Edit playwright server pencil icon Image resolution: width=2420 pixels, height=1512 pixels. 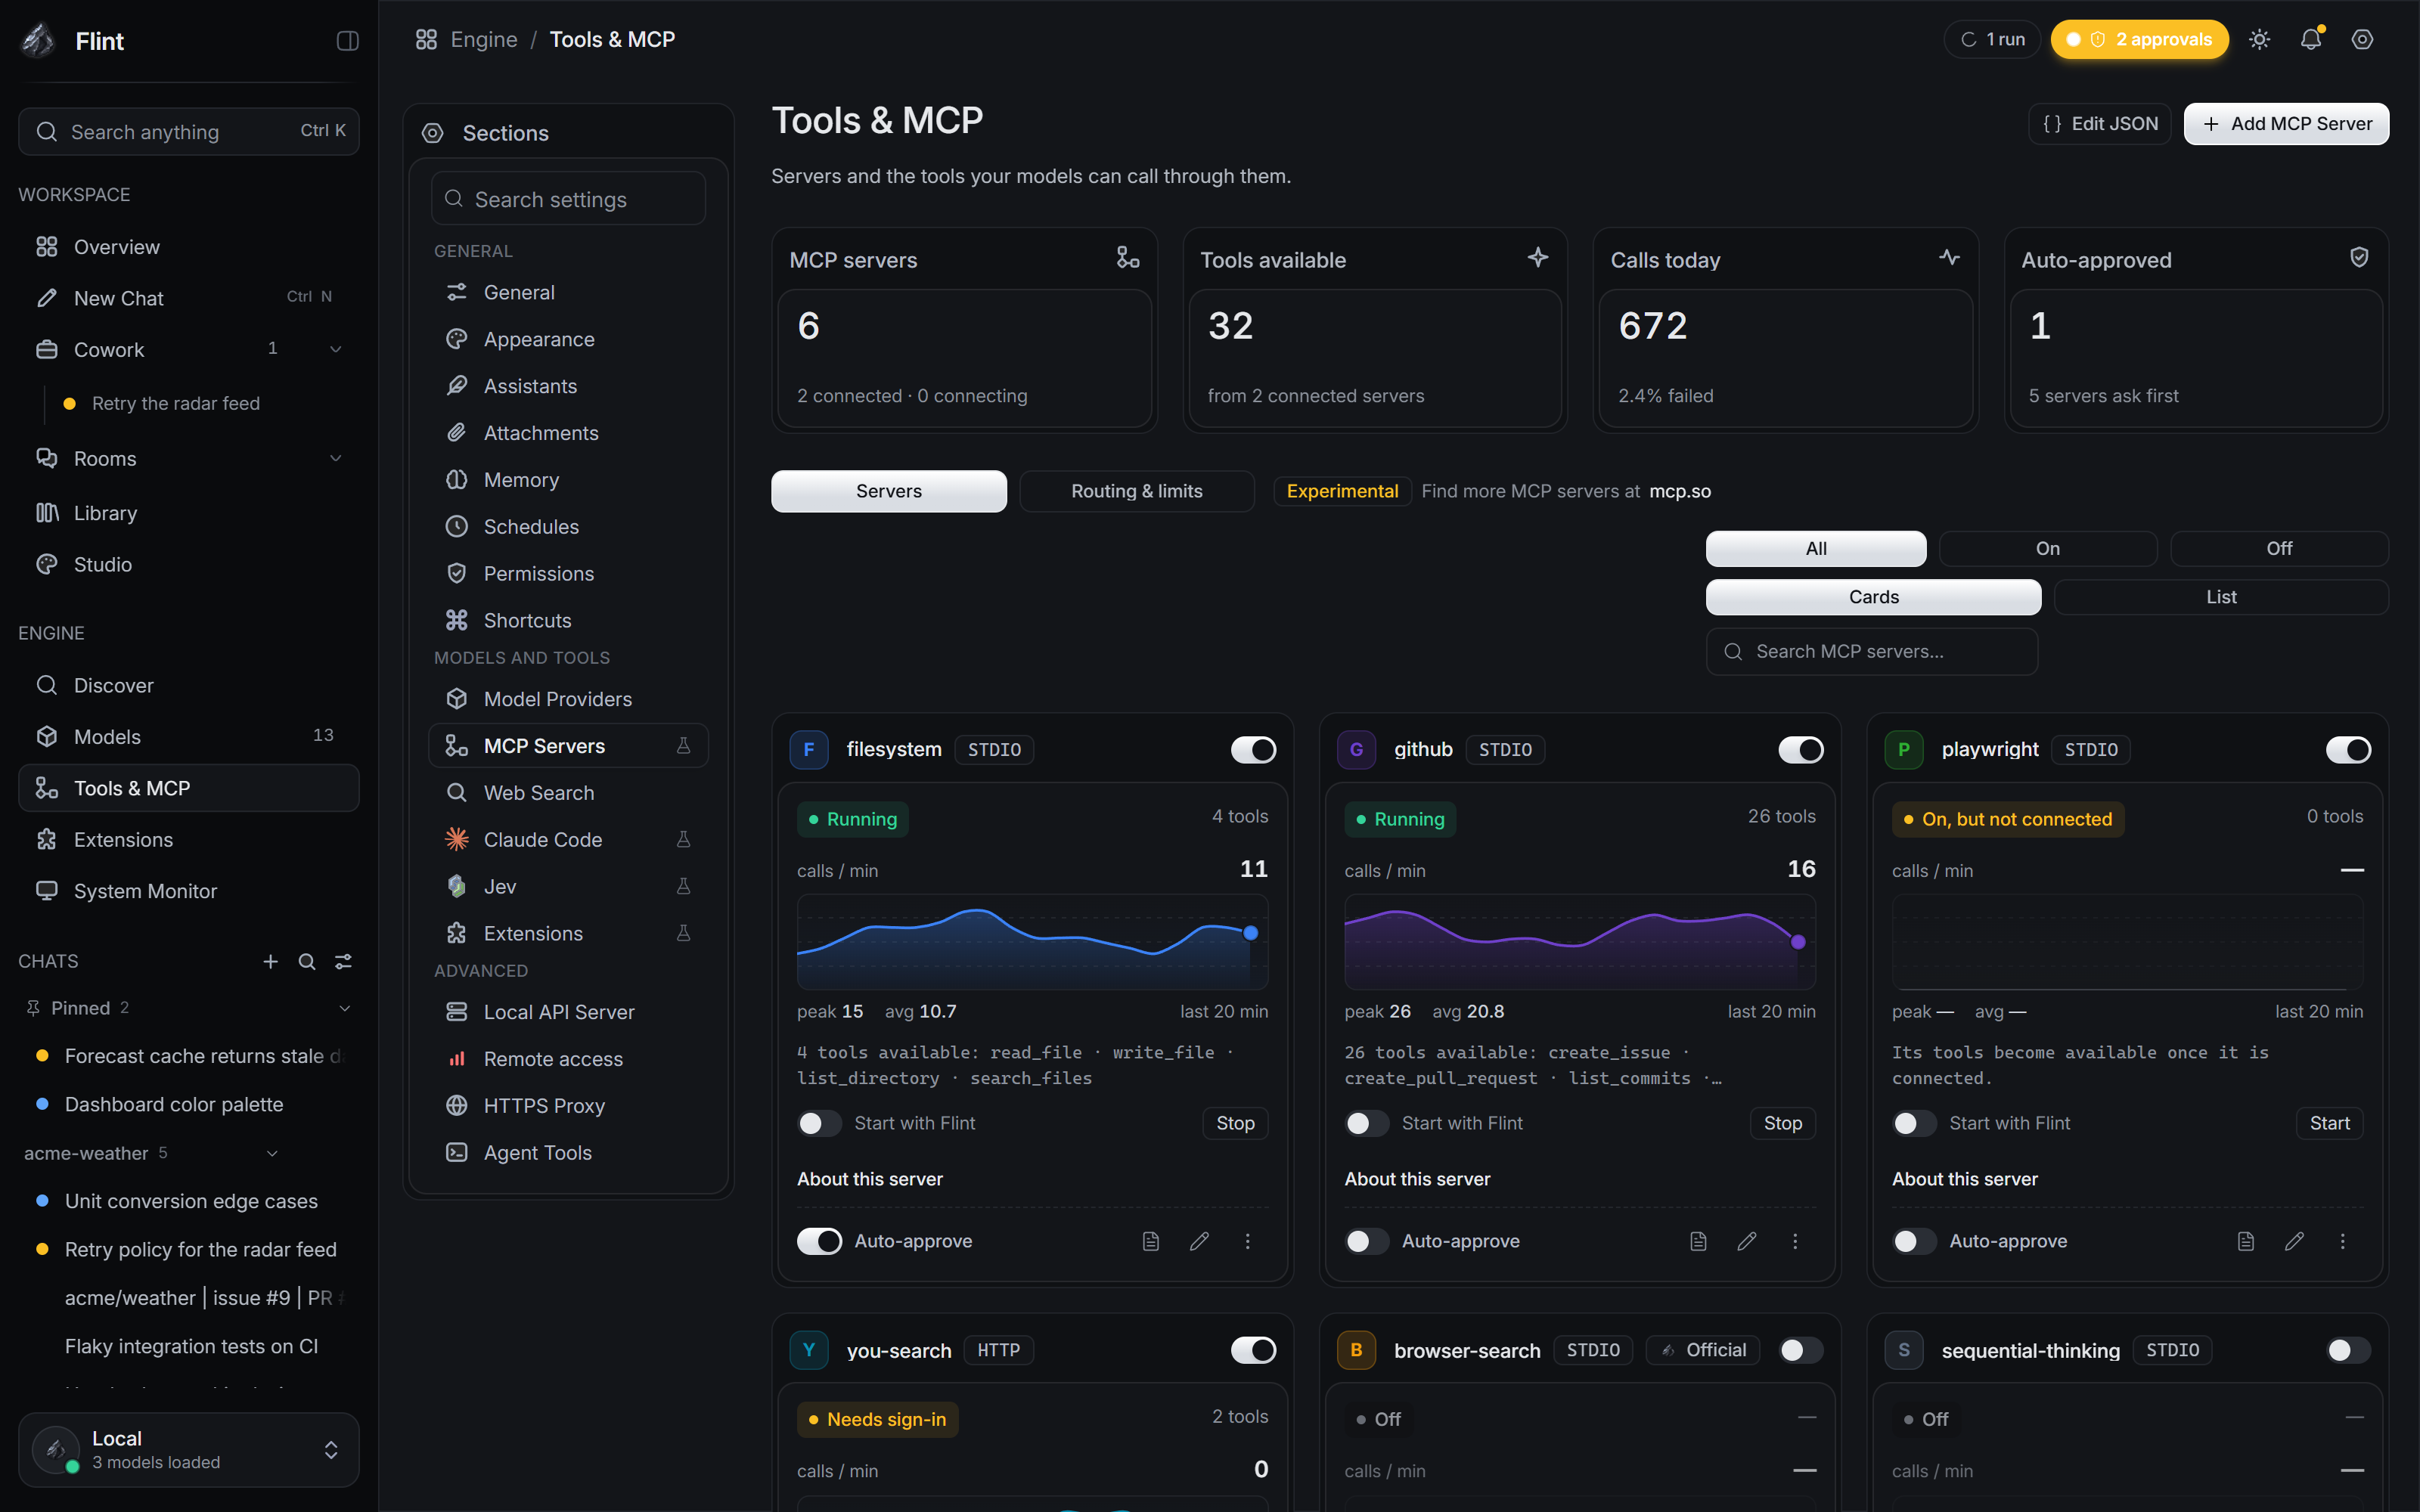click(x=2294, y=1241)
